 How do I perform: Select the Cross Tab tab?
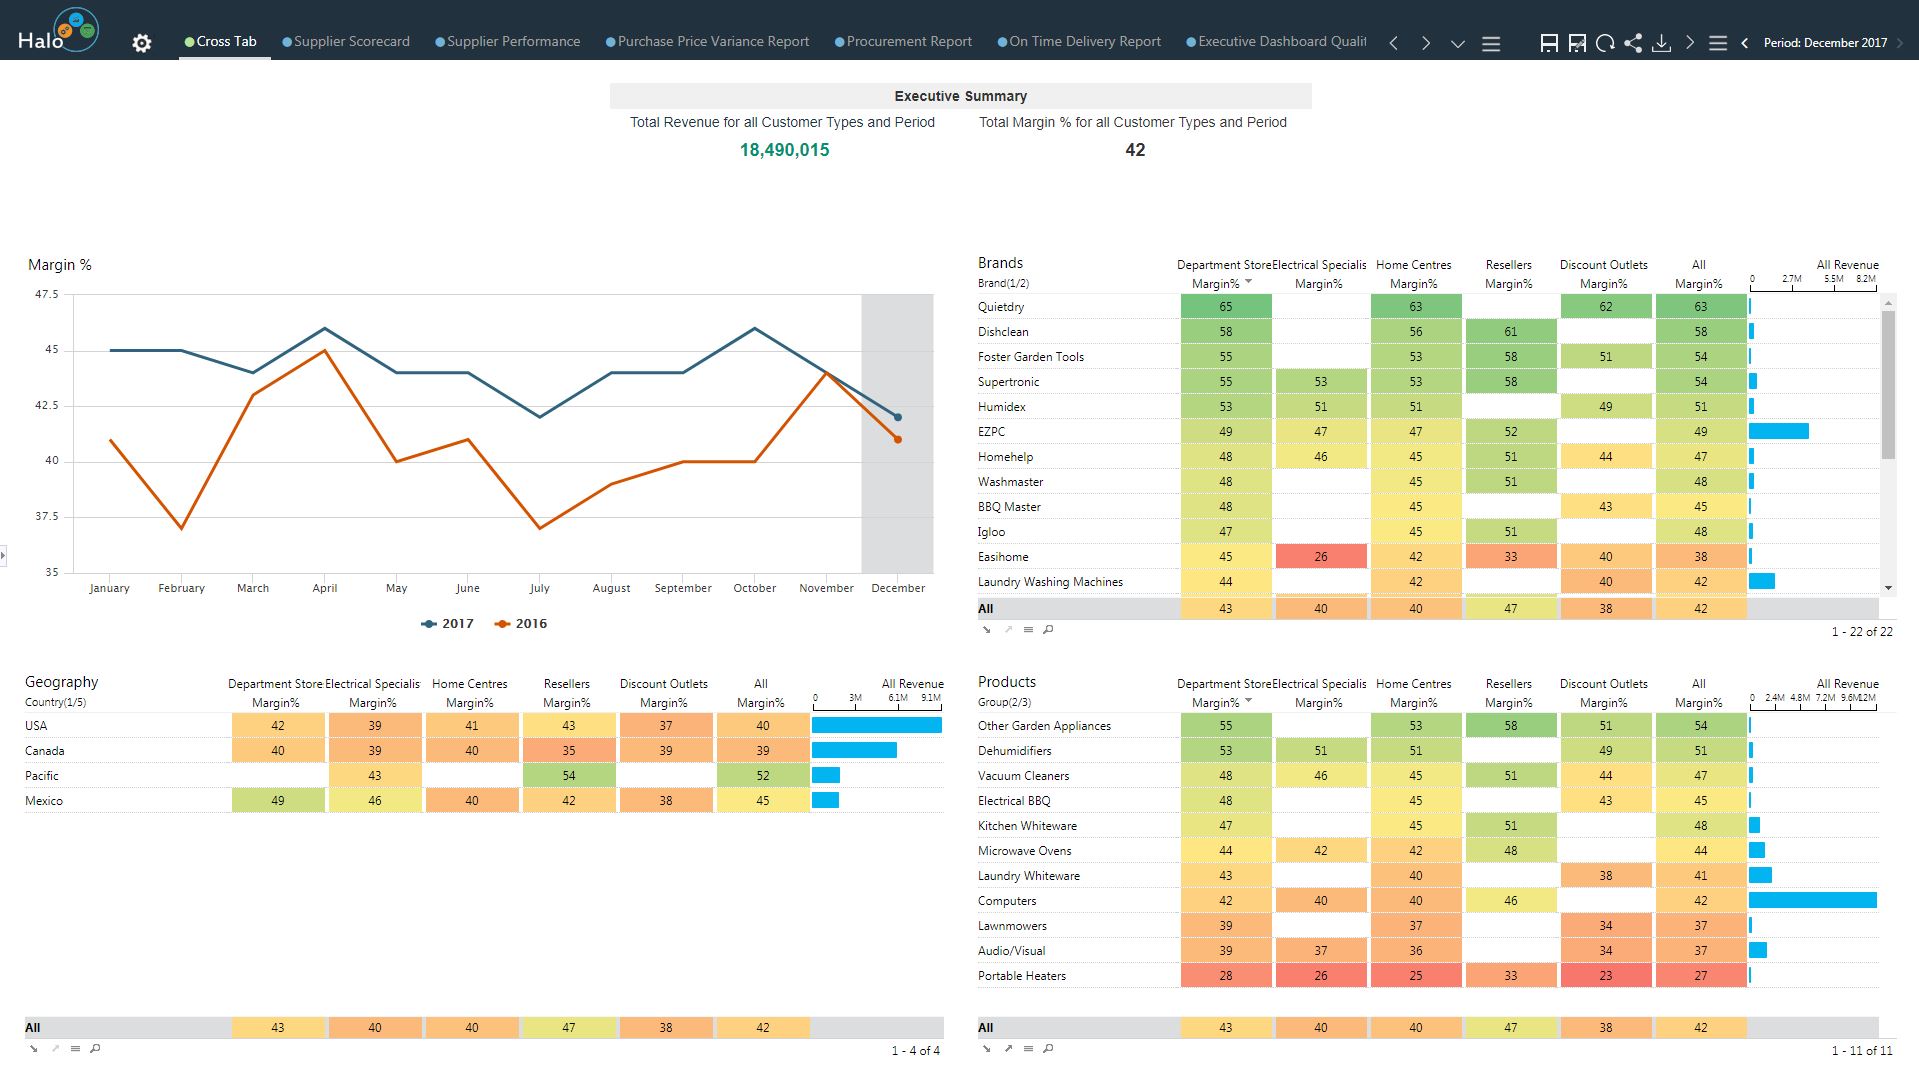[x=221, y=42]
